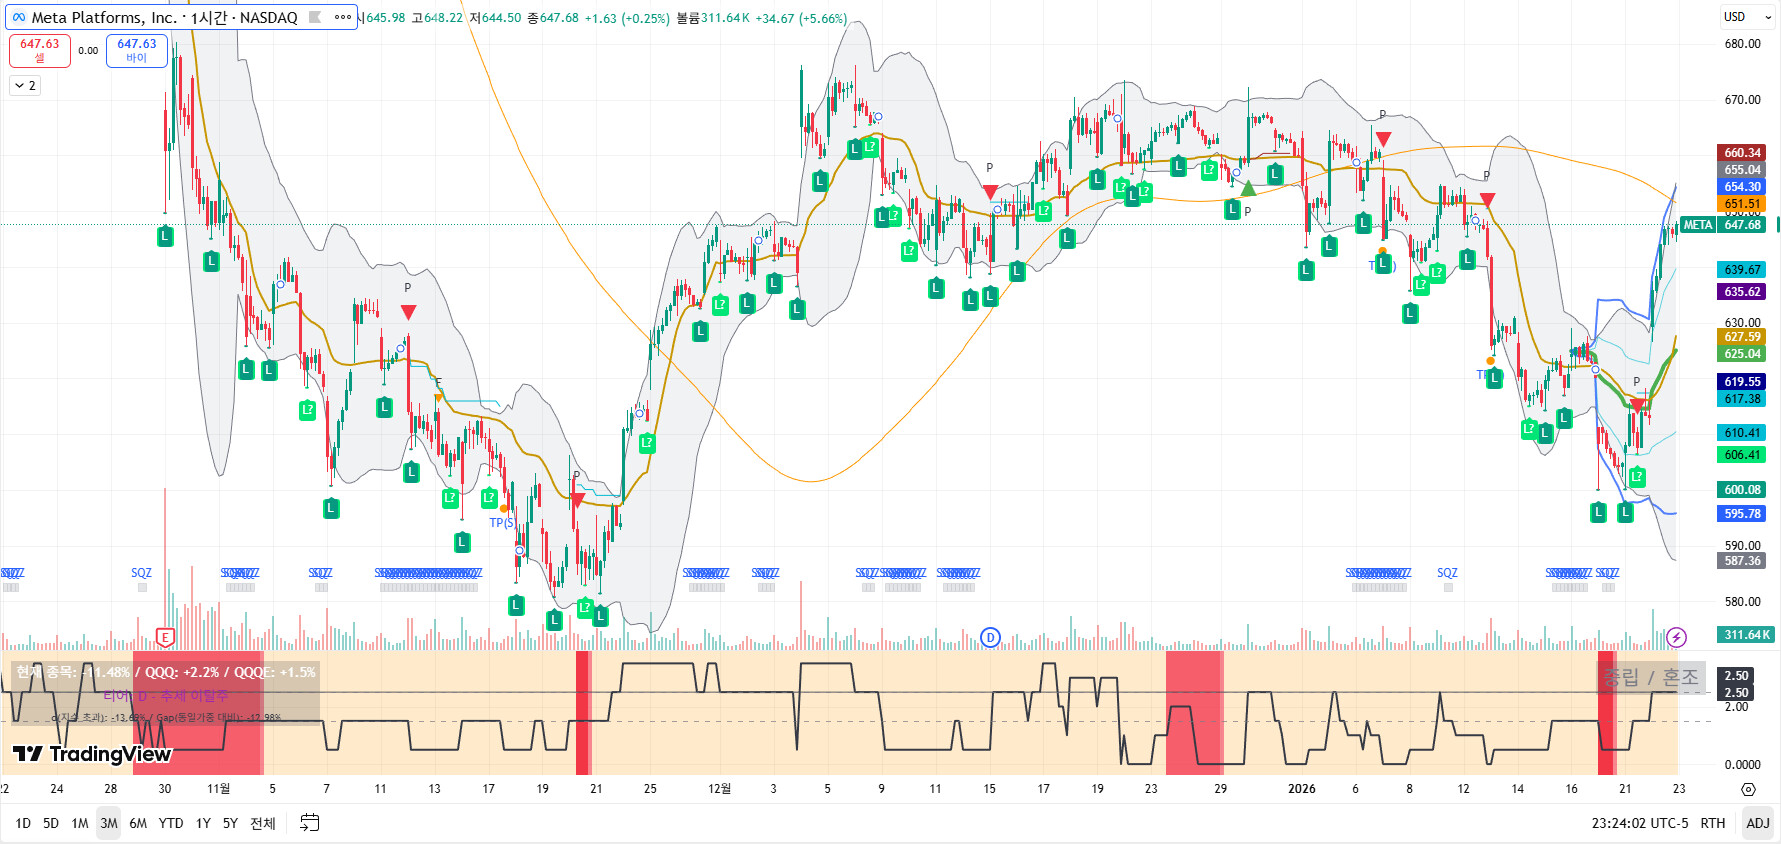Click the 2026 year label on time axis
The height and width of the screenshot is (844, 1781).
tap(1302, 789)
